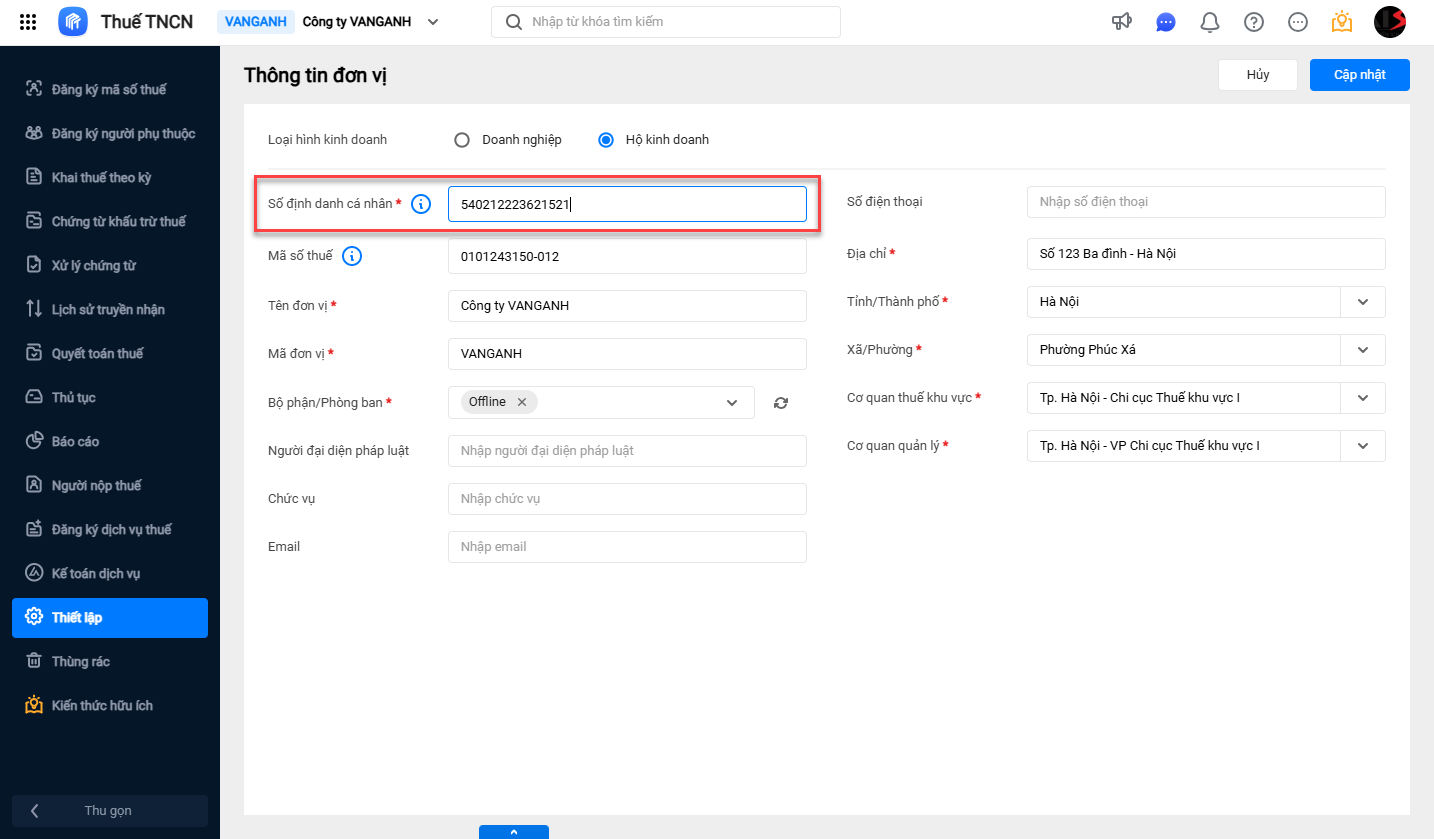Click info icon beside Số định danh cá nhân

pos(421,204)
